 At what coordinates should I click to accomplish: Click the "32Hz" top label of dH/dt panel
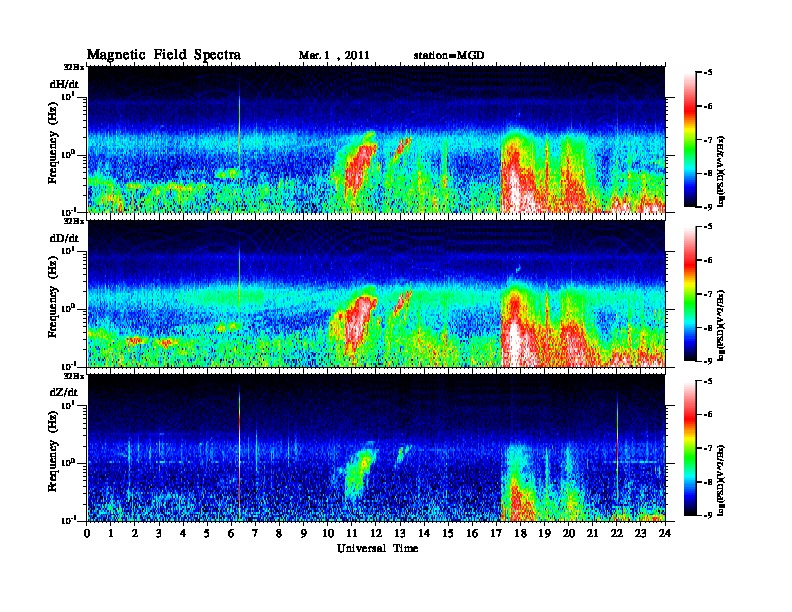pos(74,67)
